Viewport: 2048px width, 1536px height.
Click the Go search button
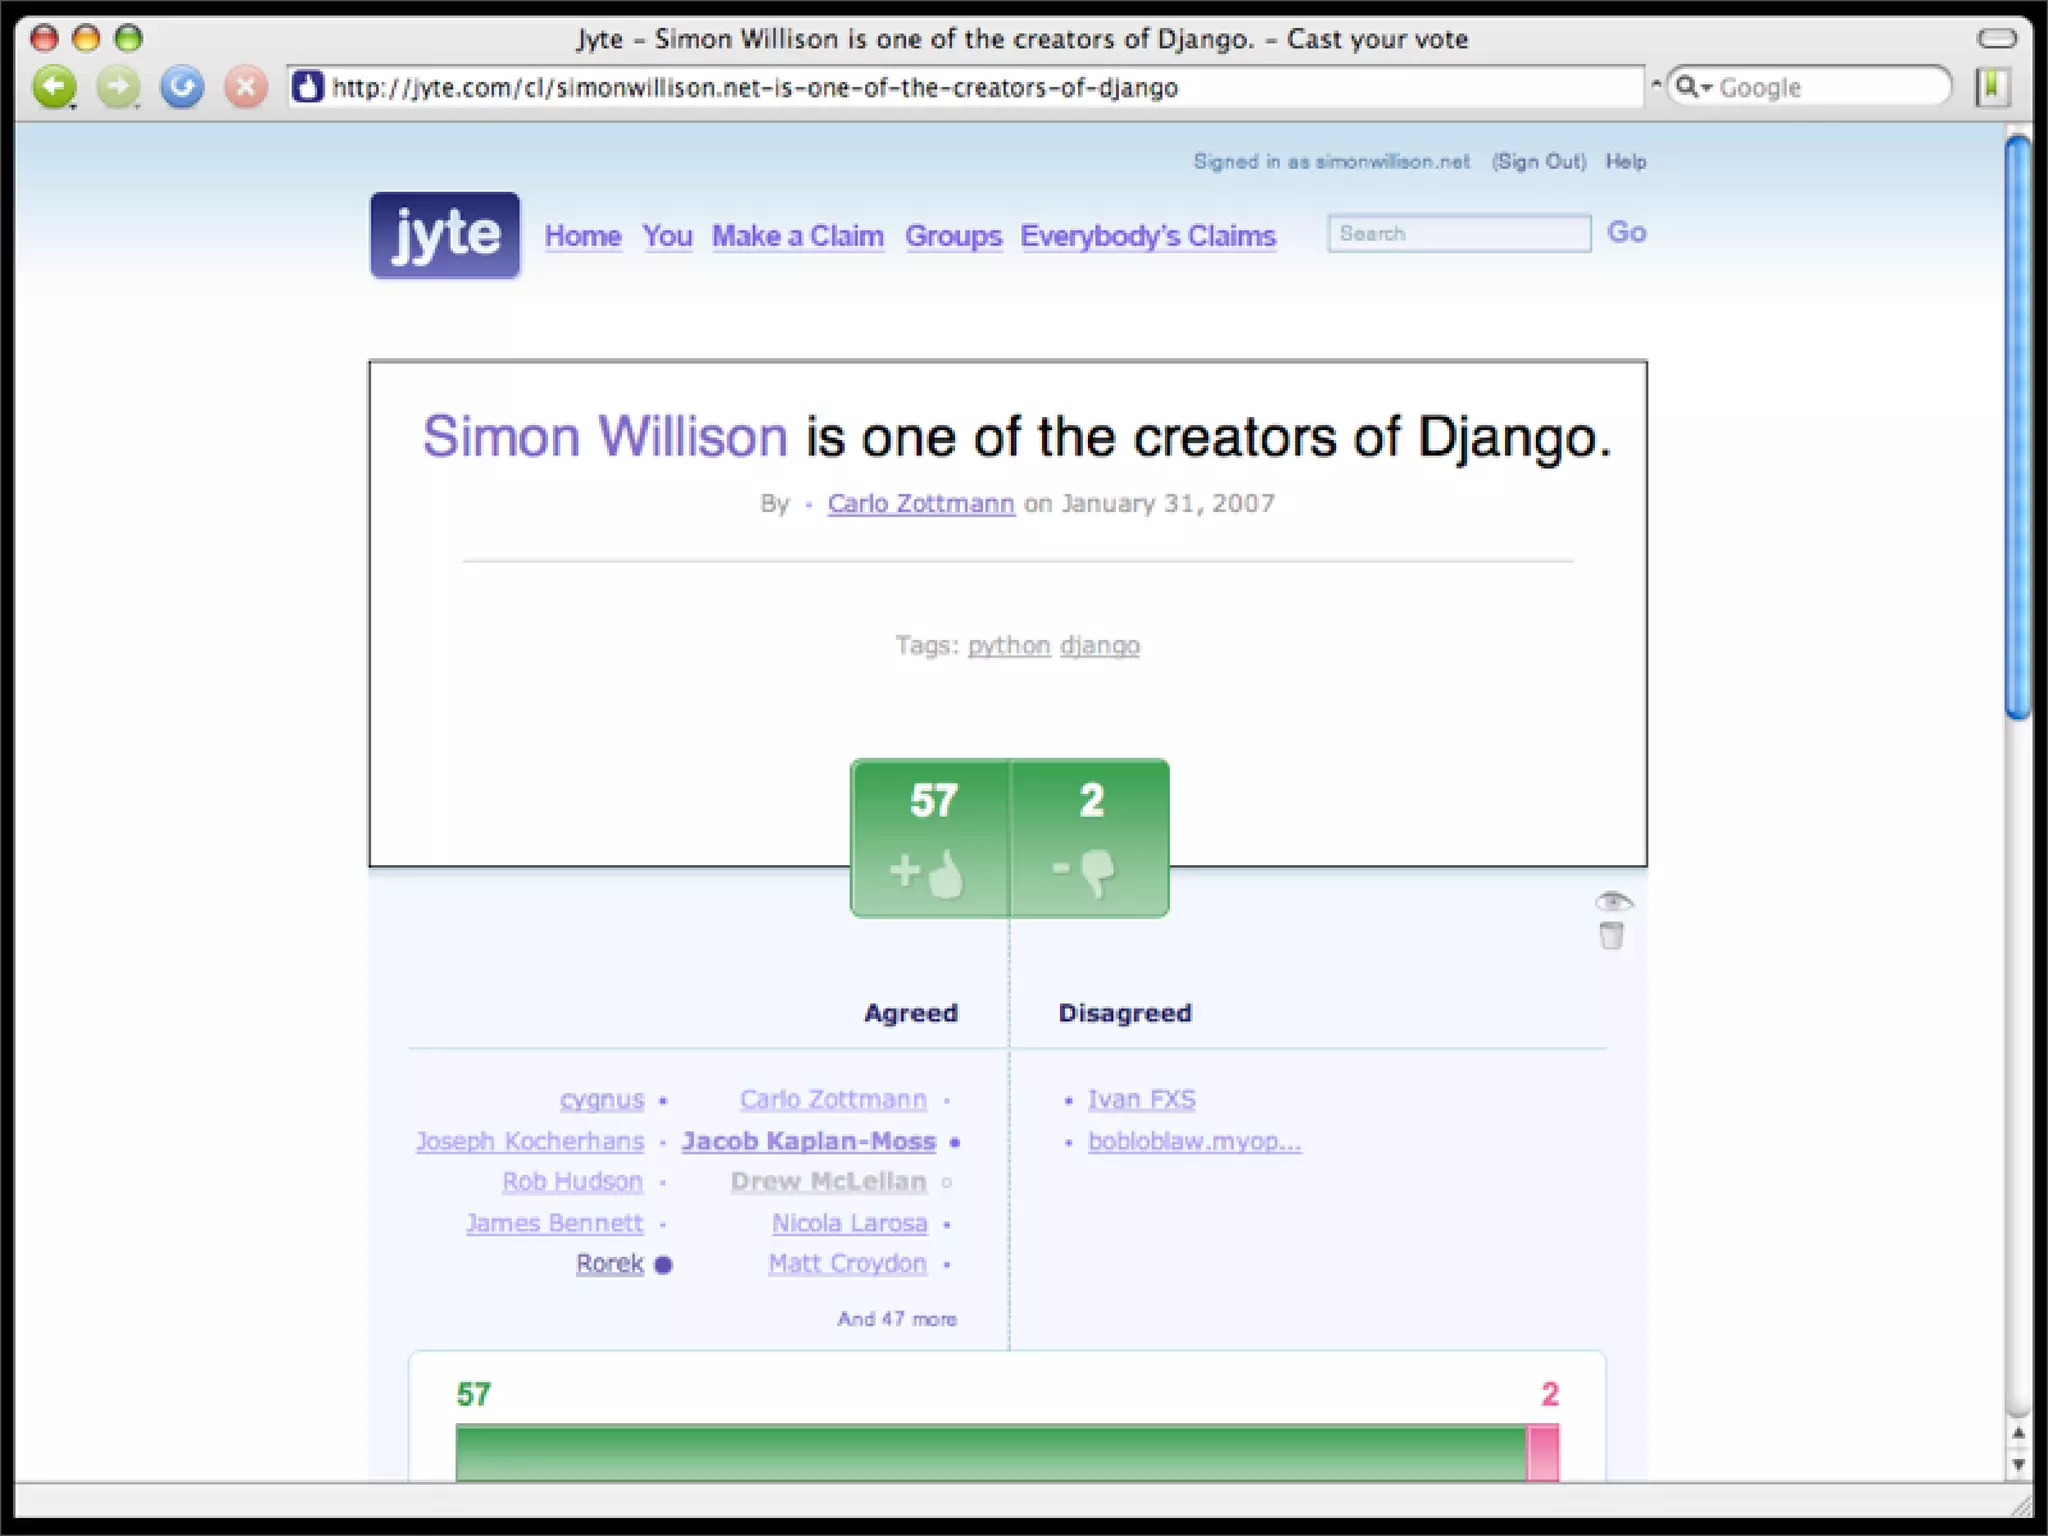point(1626,232)
